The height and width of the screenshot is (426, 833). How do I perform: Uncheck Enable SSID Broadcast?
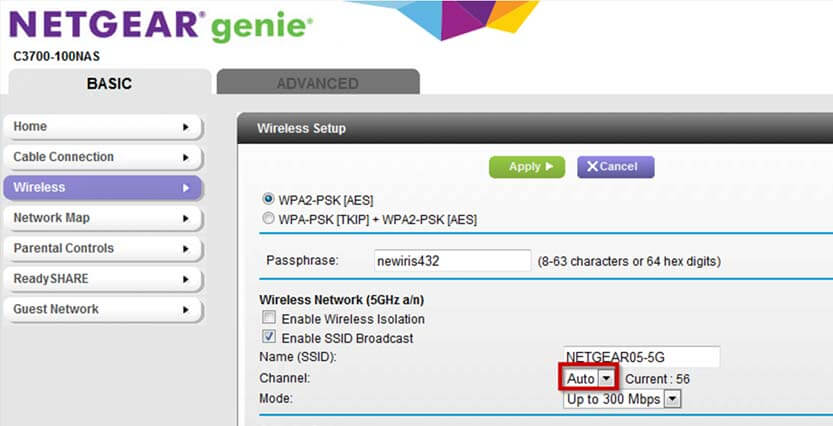269,337
